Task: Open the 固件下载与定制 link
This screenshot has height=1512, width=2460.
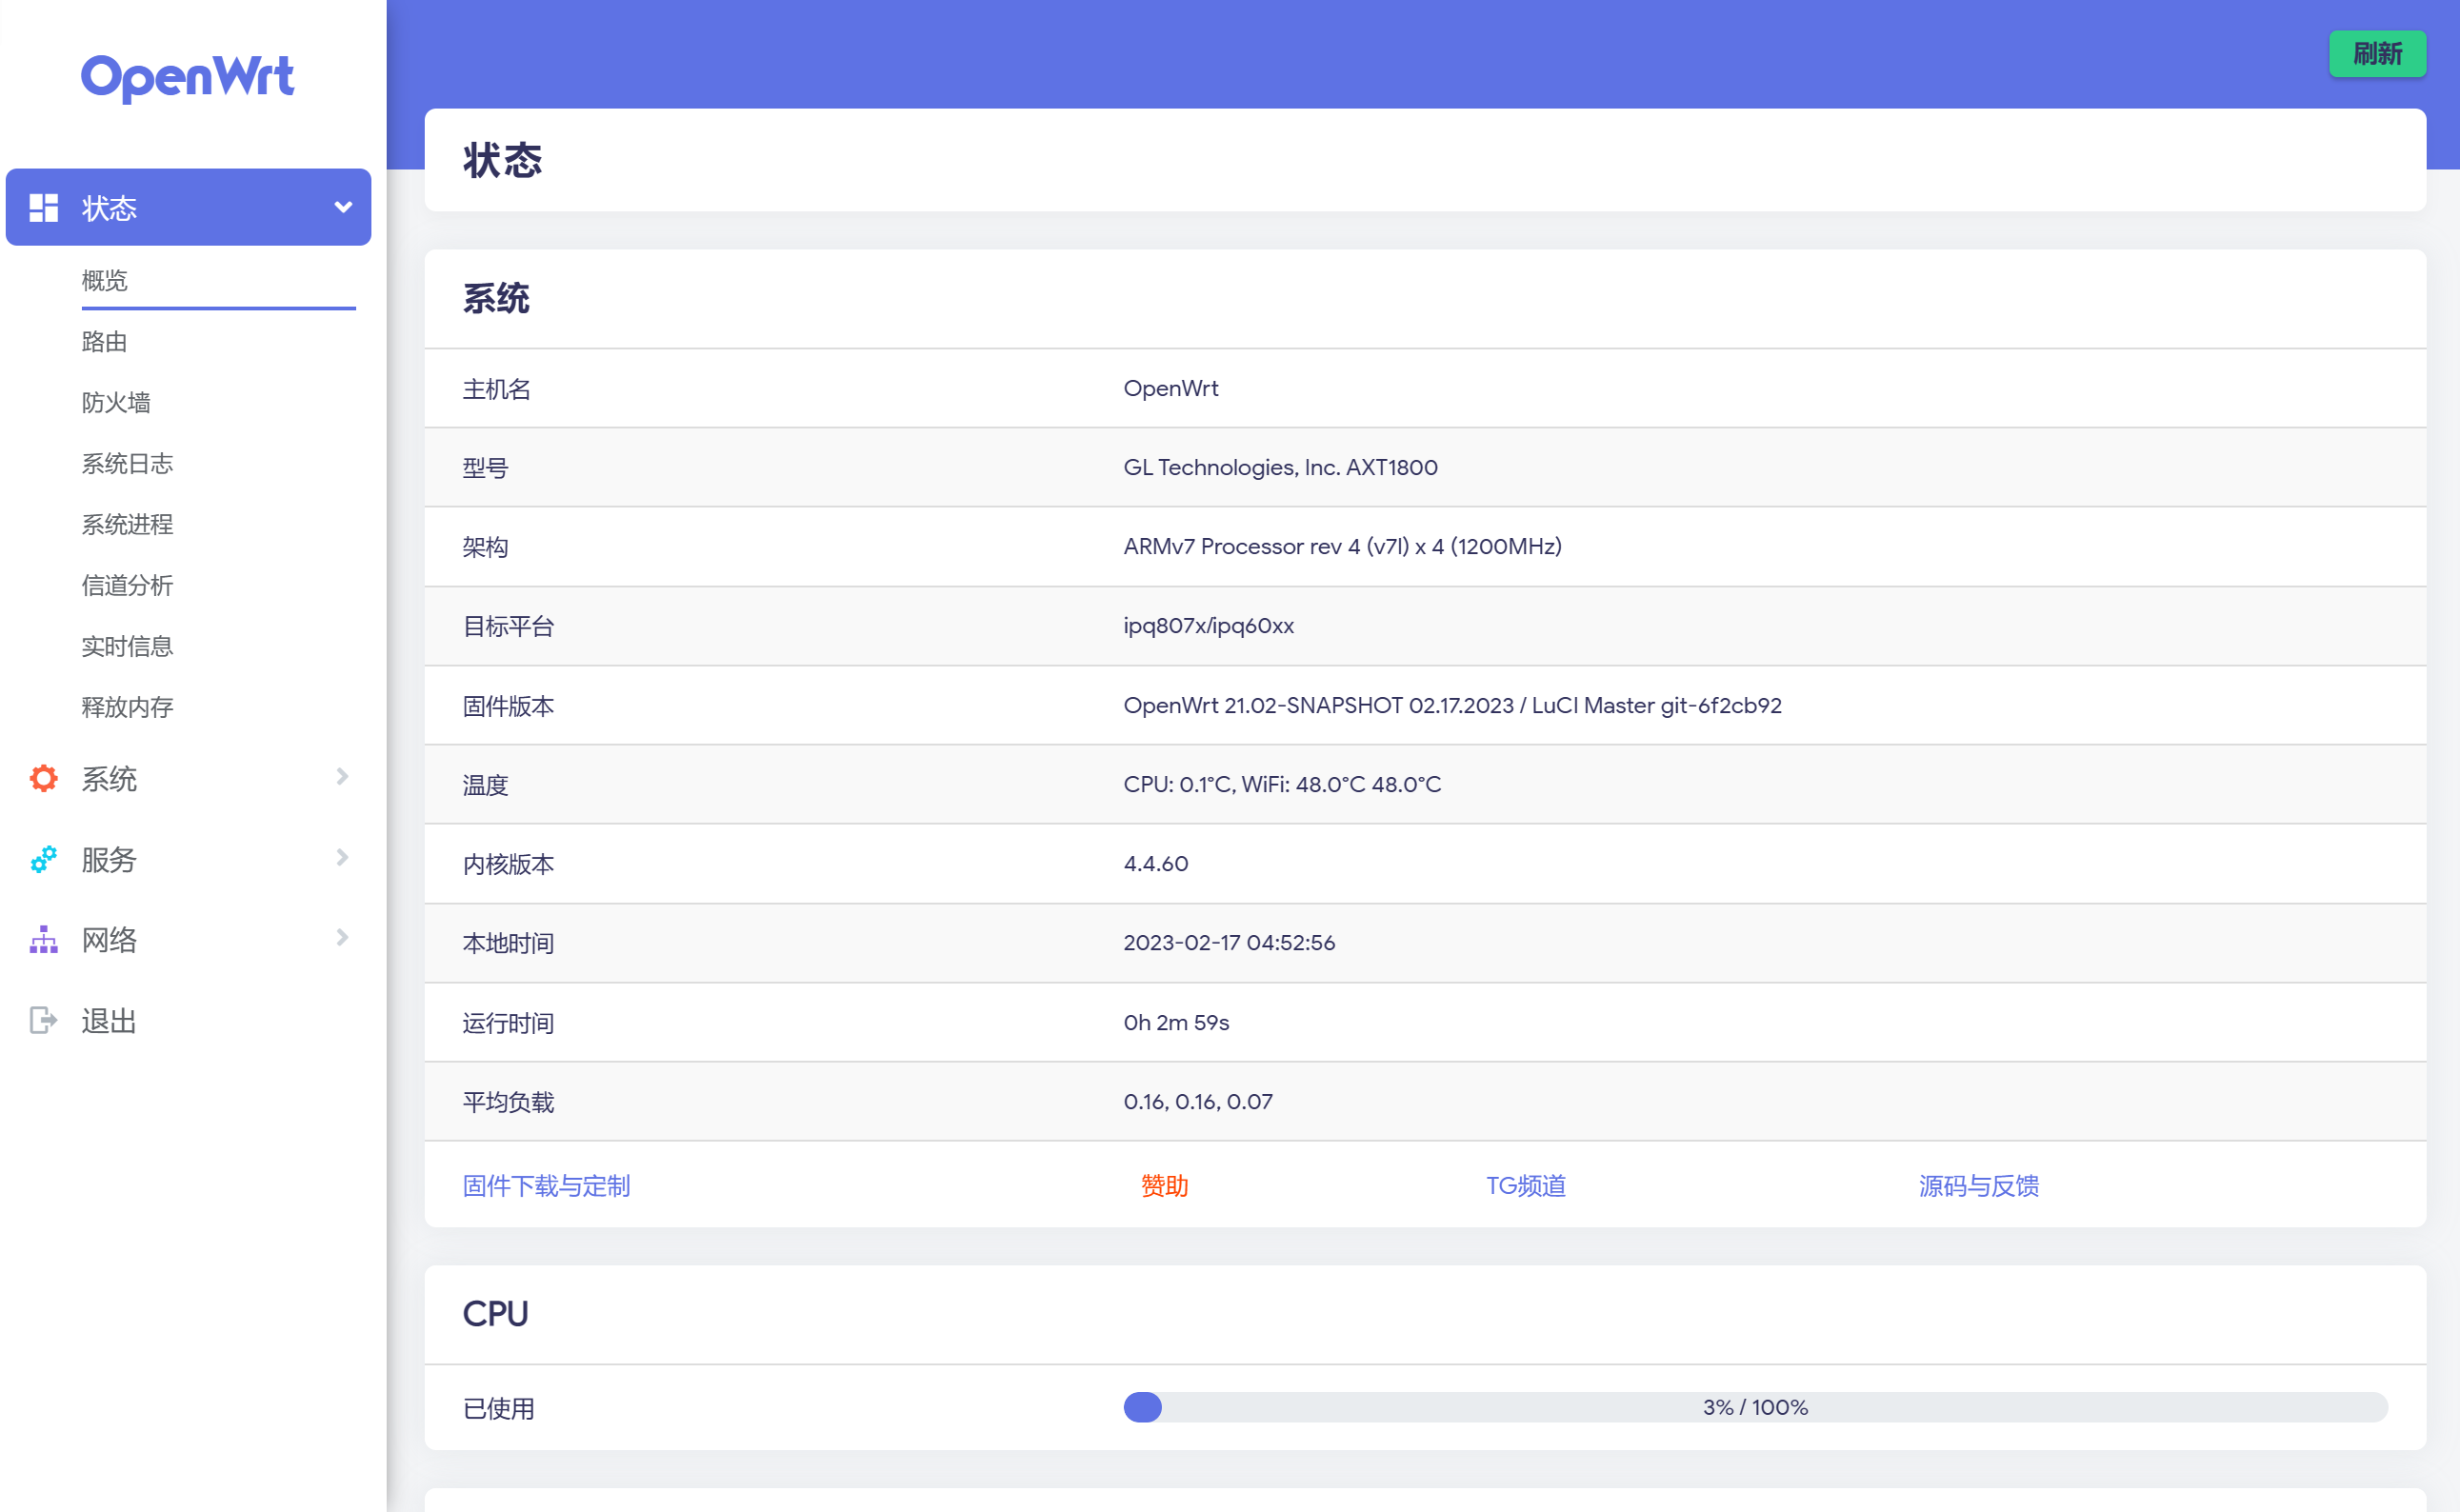Action: coord(546,1186)
